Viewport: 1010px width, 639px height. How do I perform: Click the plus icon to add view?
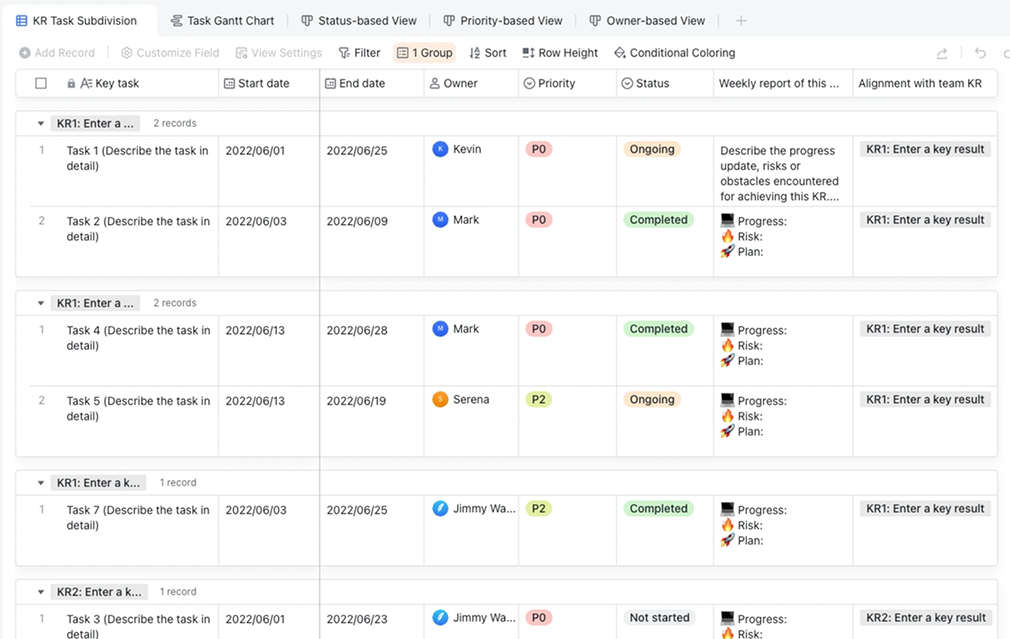click(x=741, y=21)
